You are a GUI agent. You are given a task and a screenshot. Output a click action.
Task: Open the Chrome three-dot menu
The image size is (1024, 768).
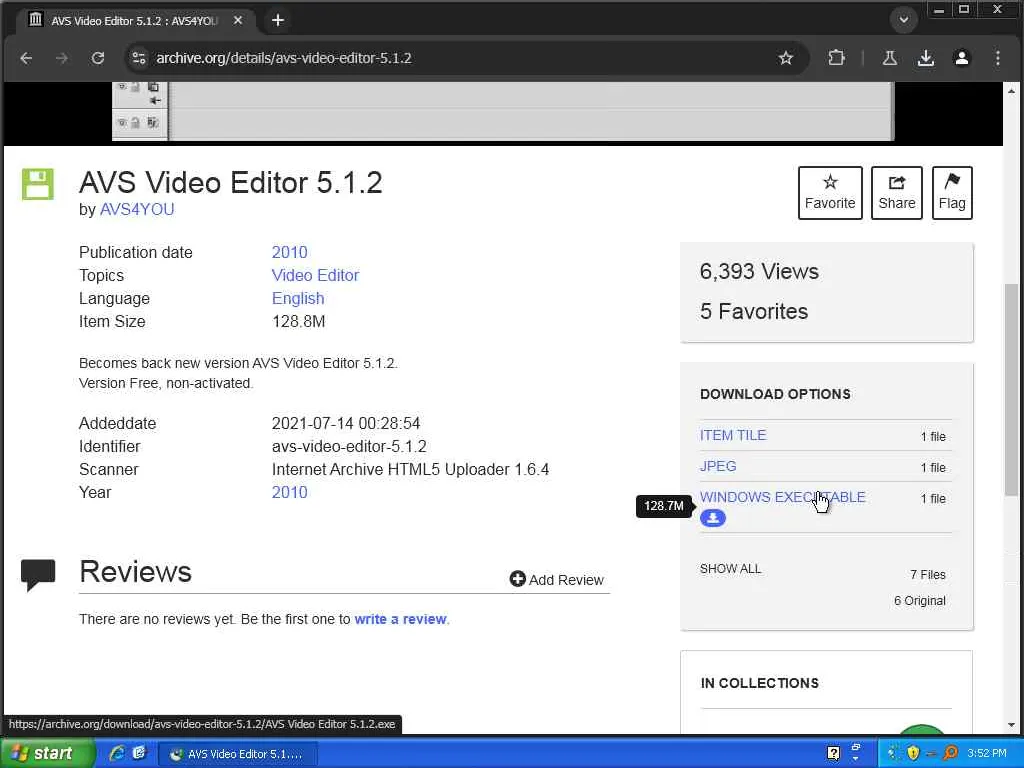pos(997,58)
